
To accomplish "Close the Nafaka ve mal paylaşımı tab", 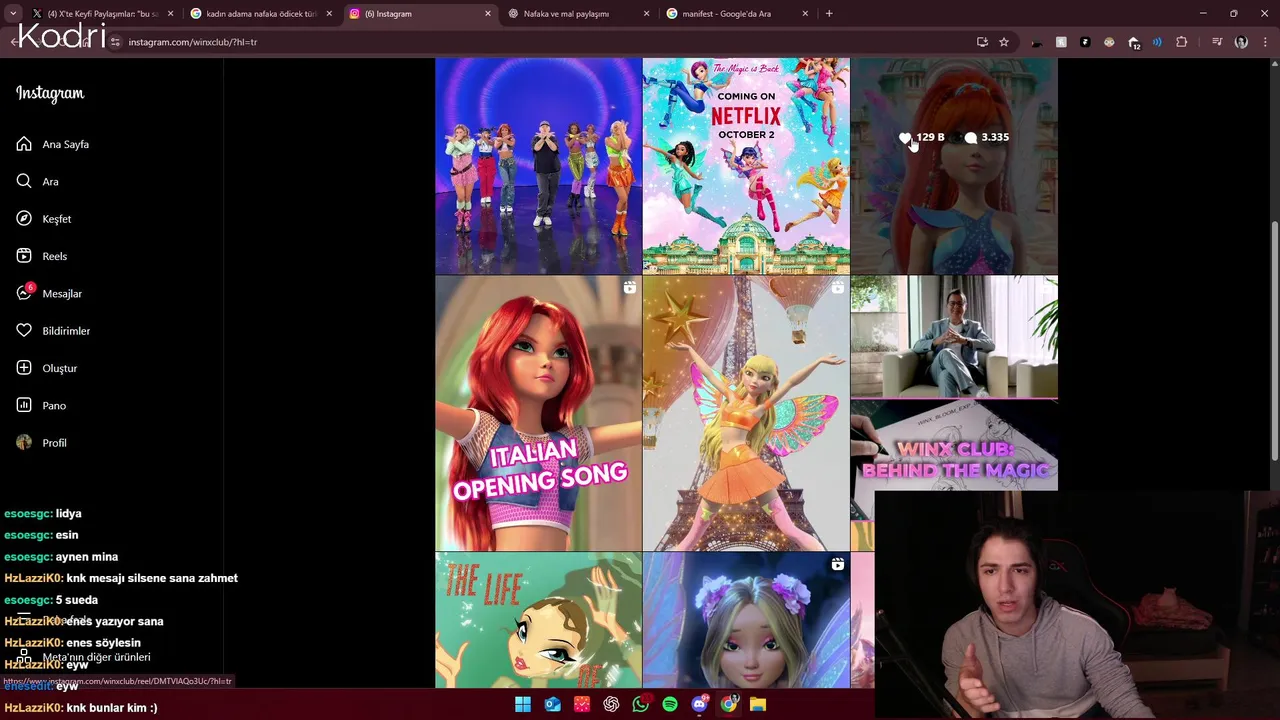I will 646,14.
